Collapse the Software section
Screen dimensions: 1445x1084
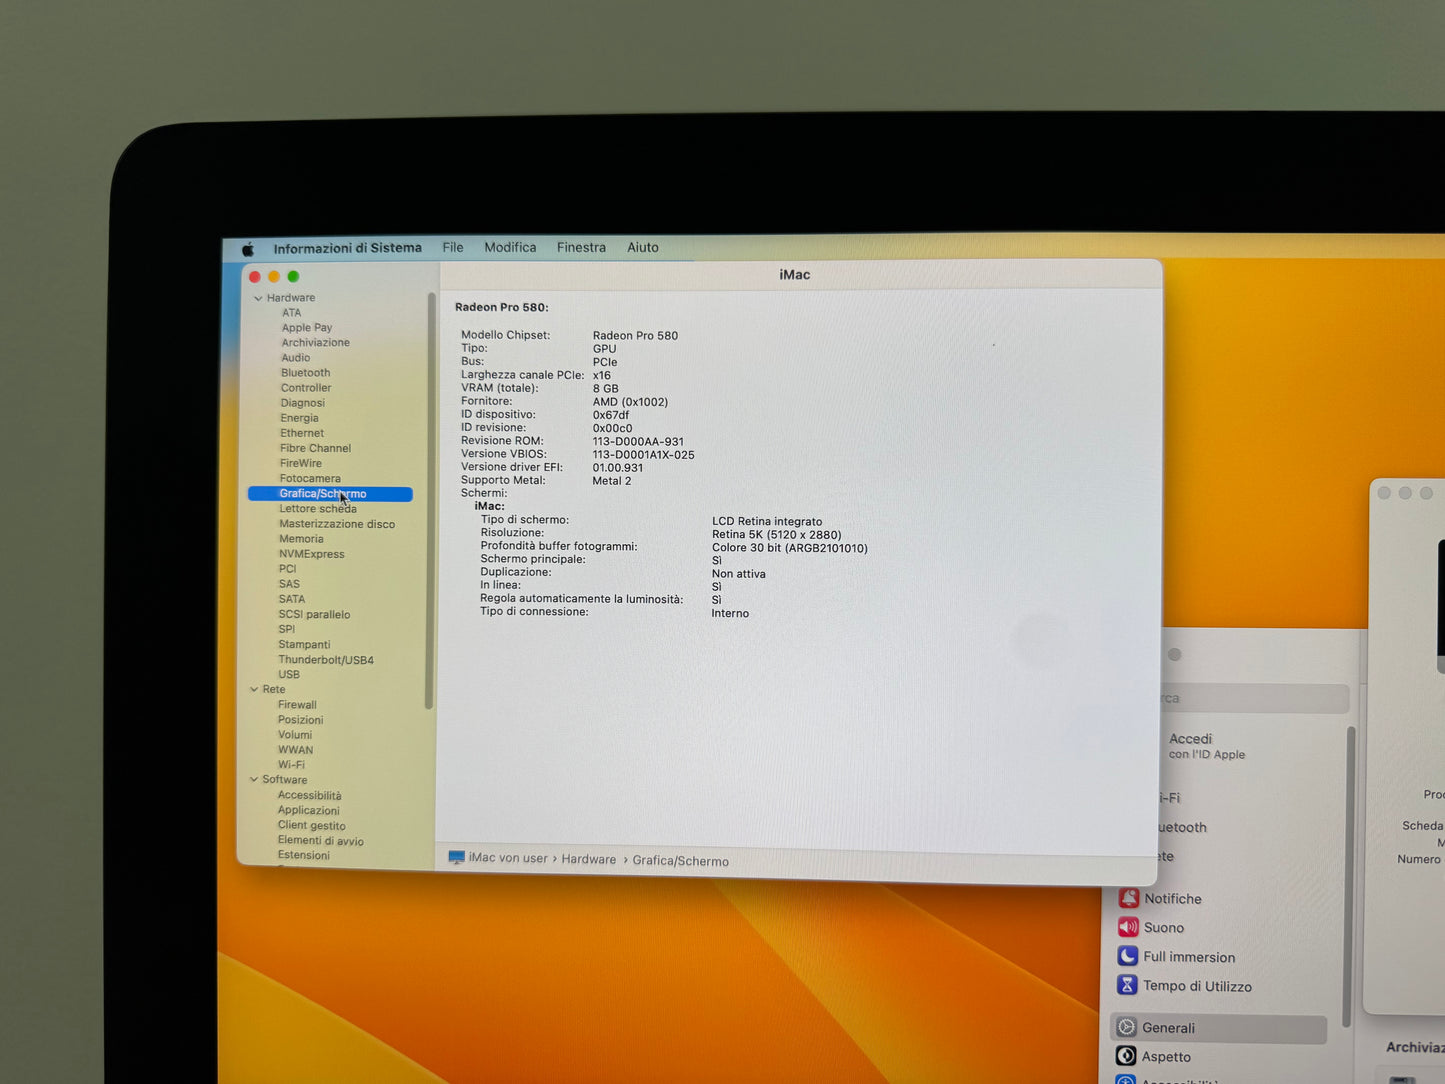click(254, 779)
